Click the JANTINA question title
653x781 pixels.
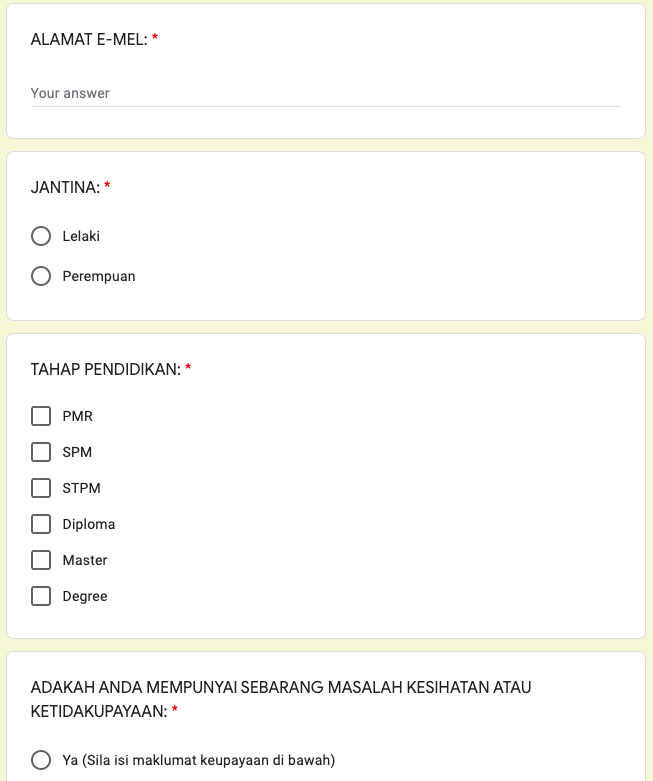(65, 187)
